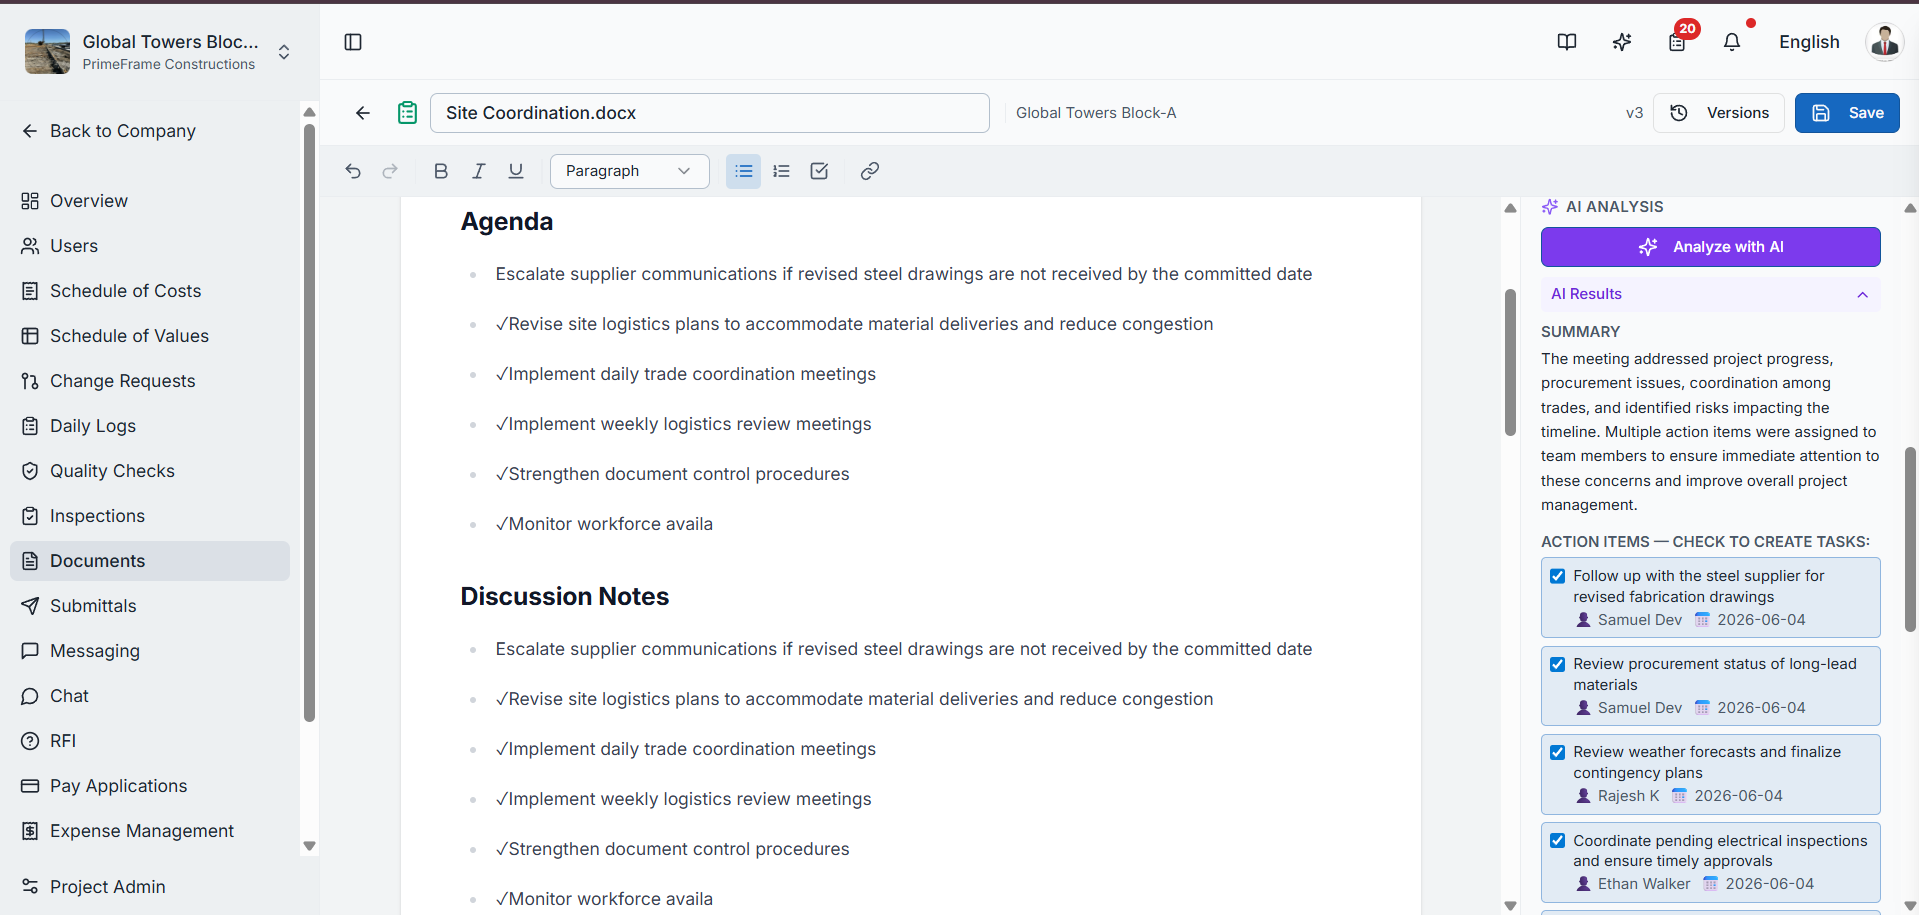Open tasks icon with 20 badge
The width and height of the screenshot is (1919, 915).
[1677, 42]
